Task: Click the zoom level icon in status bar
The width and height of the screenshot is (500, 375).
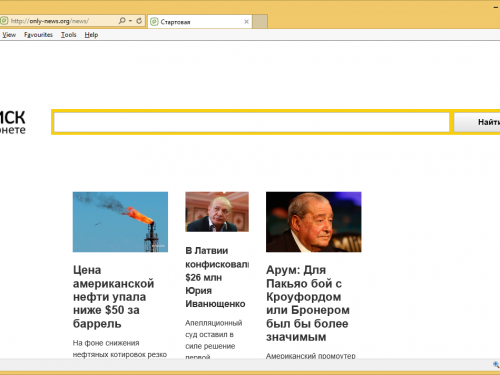Action: [496, 365]
